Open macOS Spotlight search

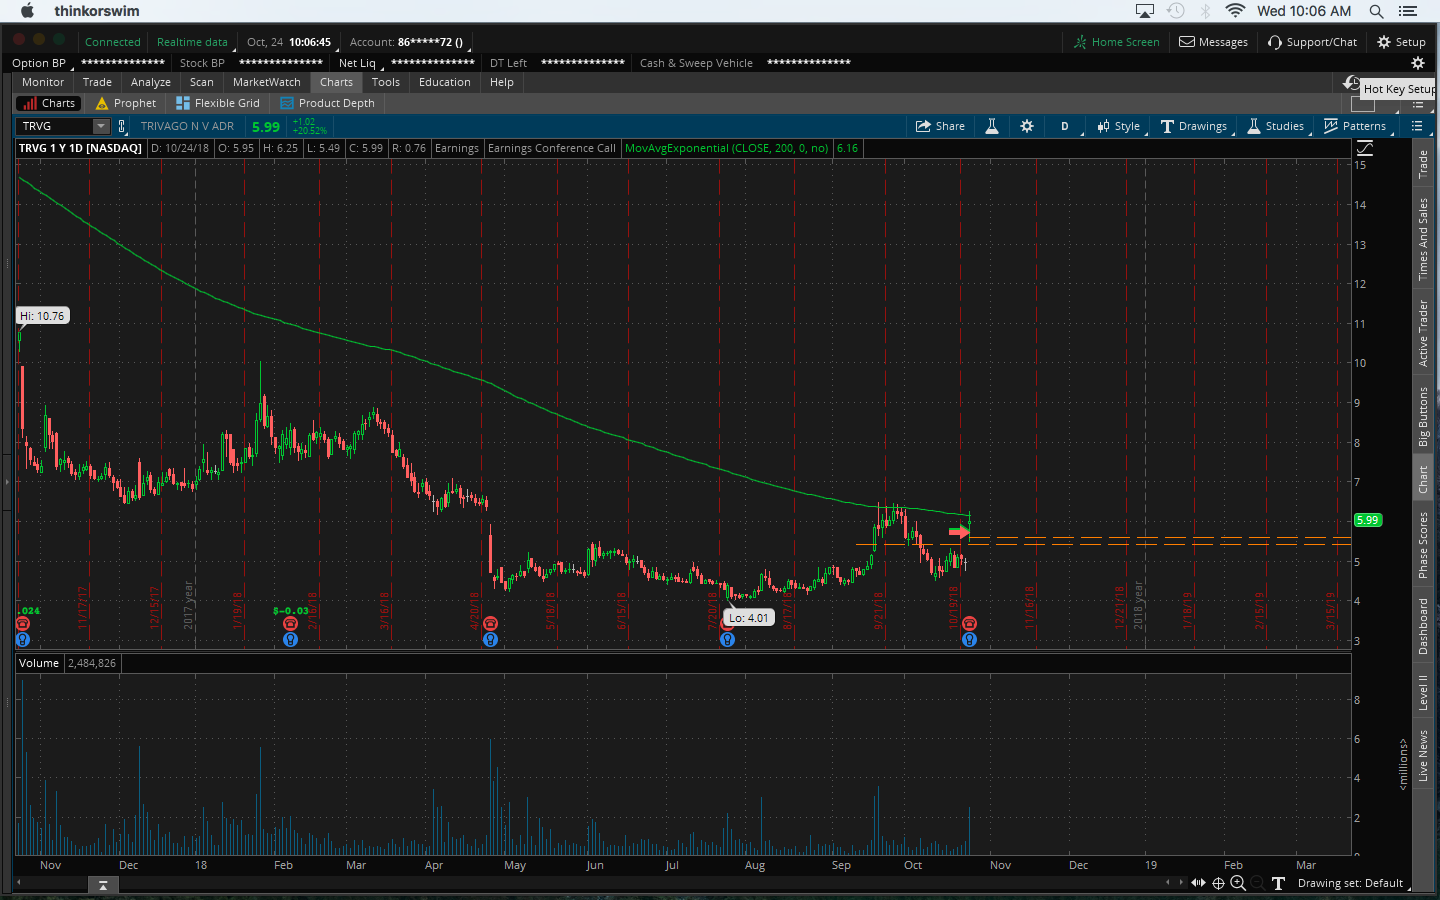1376,11
